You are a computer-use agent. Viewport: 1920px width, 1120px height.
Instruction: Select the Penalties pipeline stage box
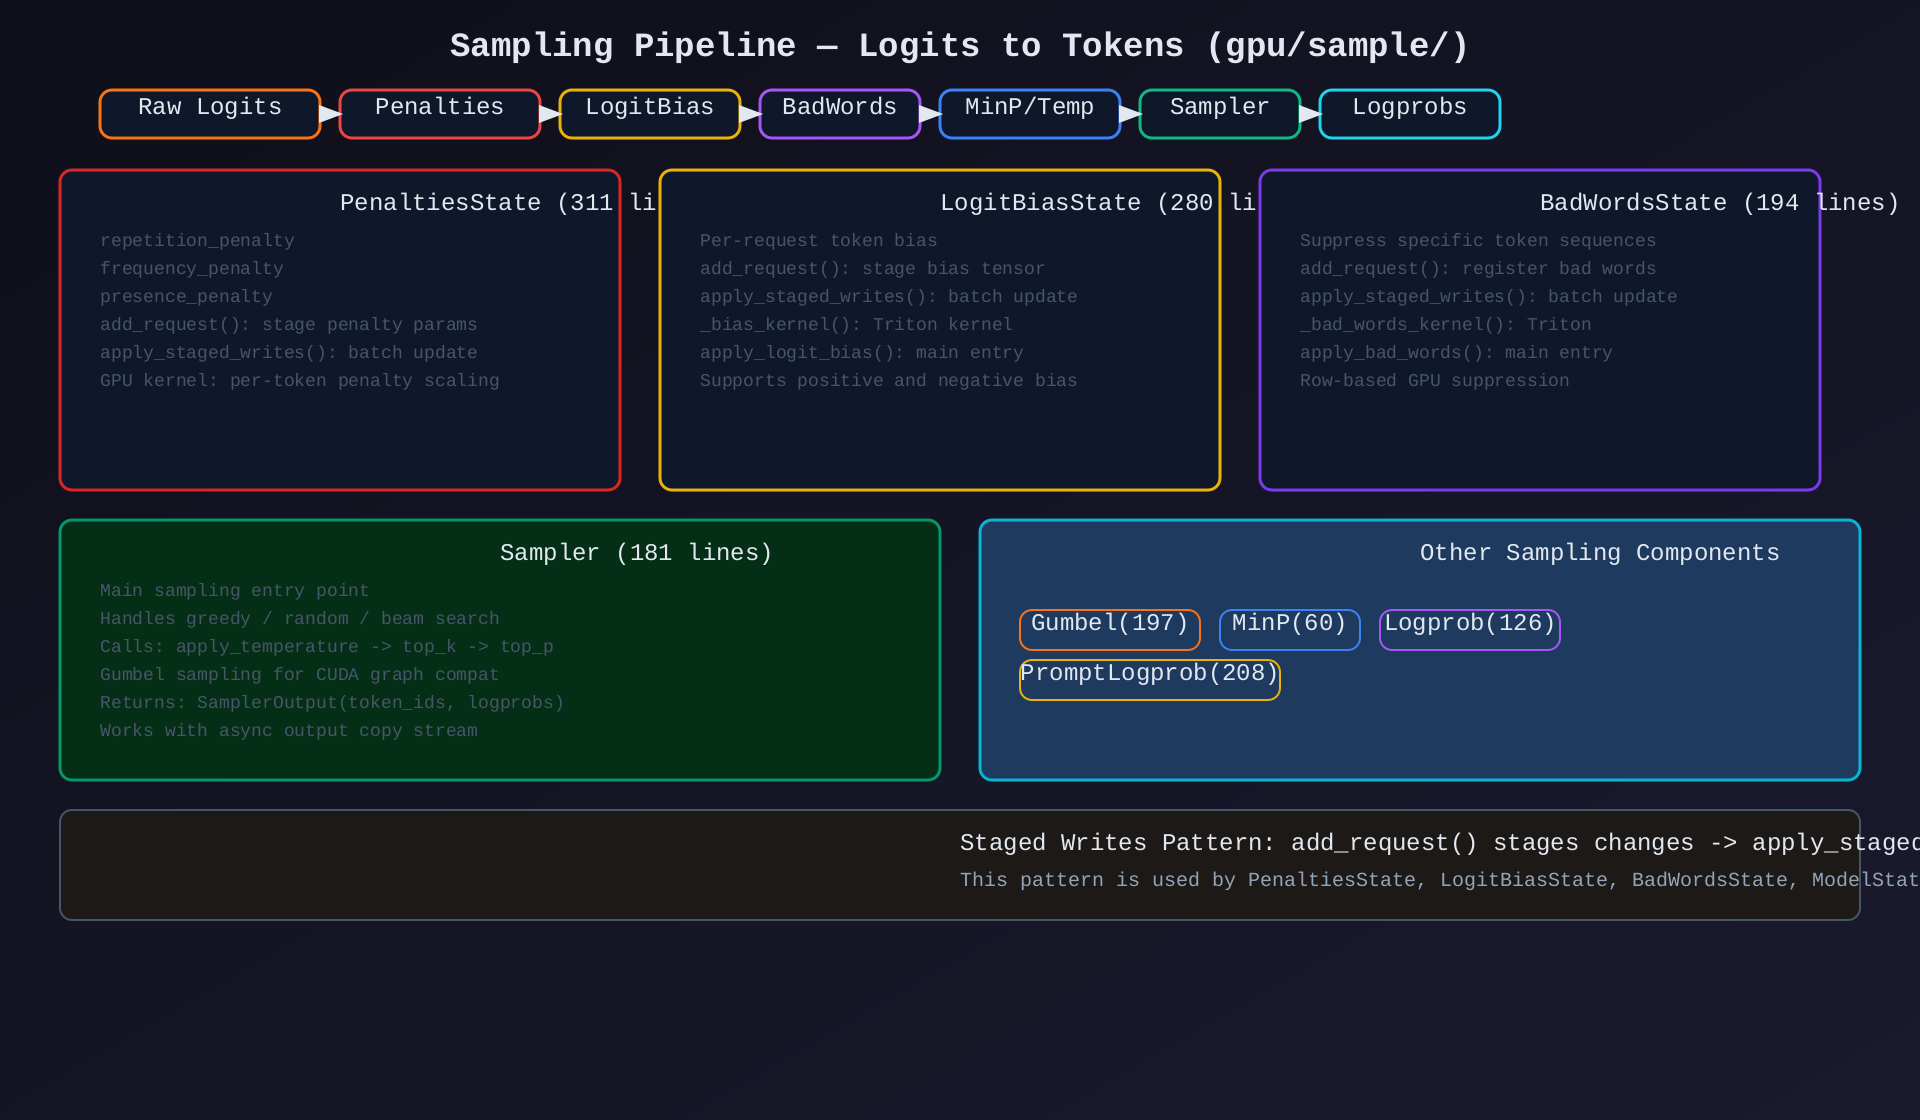pyautogui.click(x=440, y=113)
